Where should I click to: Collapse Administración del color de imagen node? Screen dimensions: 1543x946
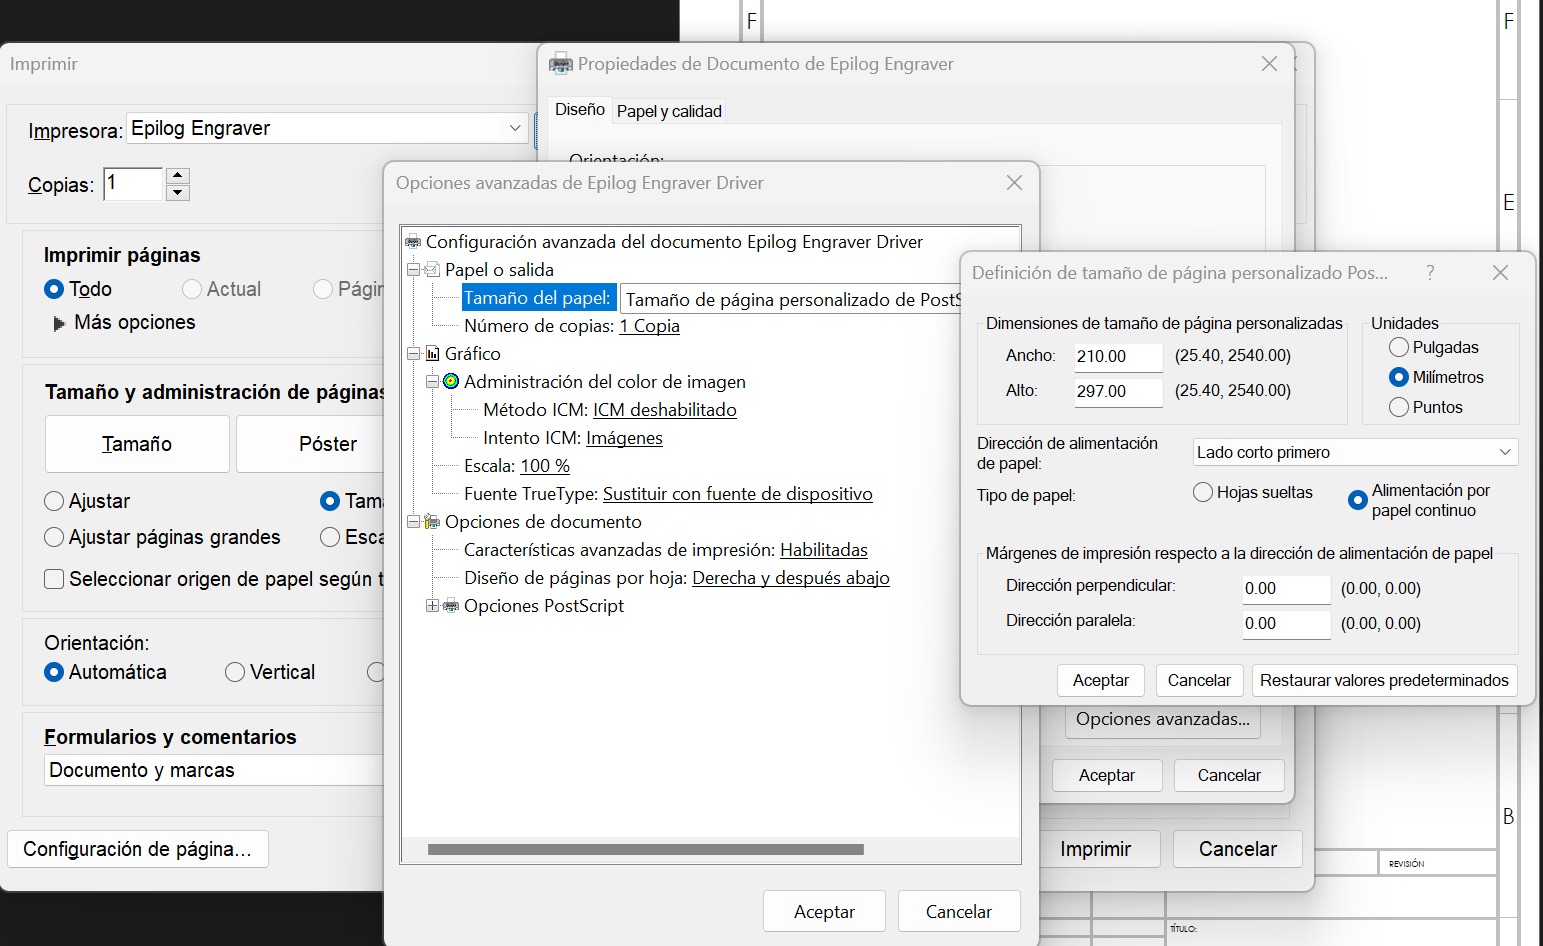click(x=432, y=382)
